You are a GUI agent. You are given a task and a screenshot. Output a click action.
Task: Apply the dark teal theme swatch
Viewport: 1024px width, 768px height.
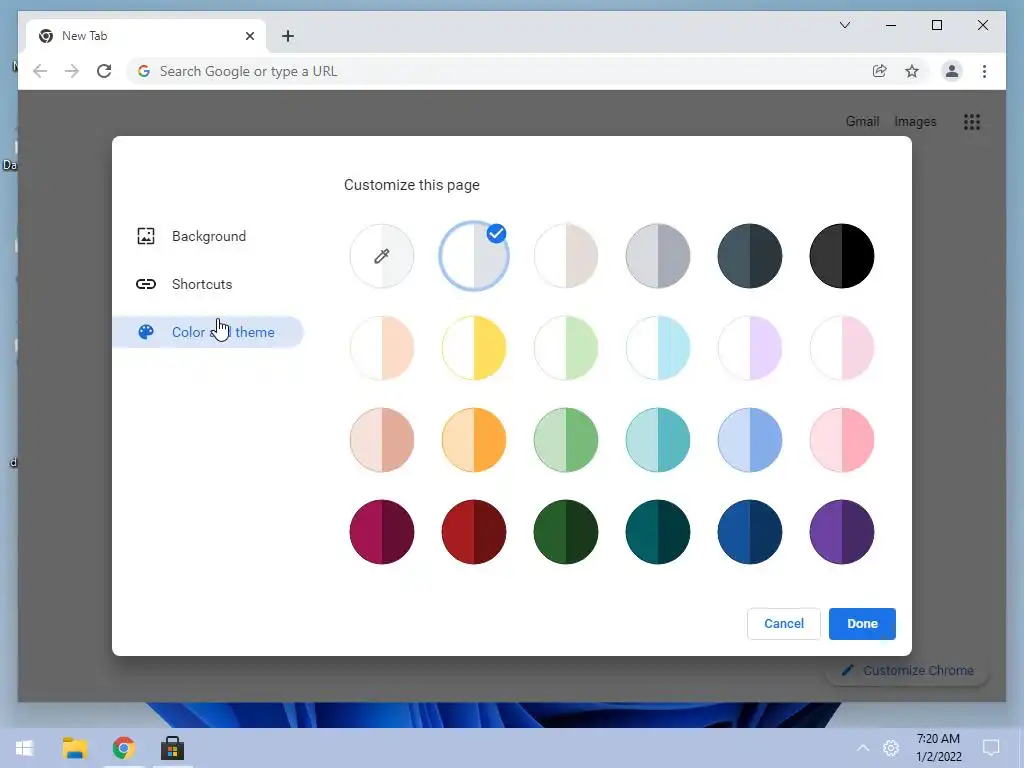pos(658,532)
